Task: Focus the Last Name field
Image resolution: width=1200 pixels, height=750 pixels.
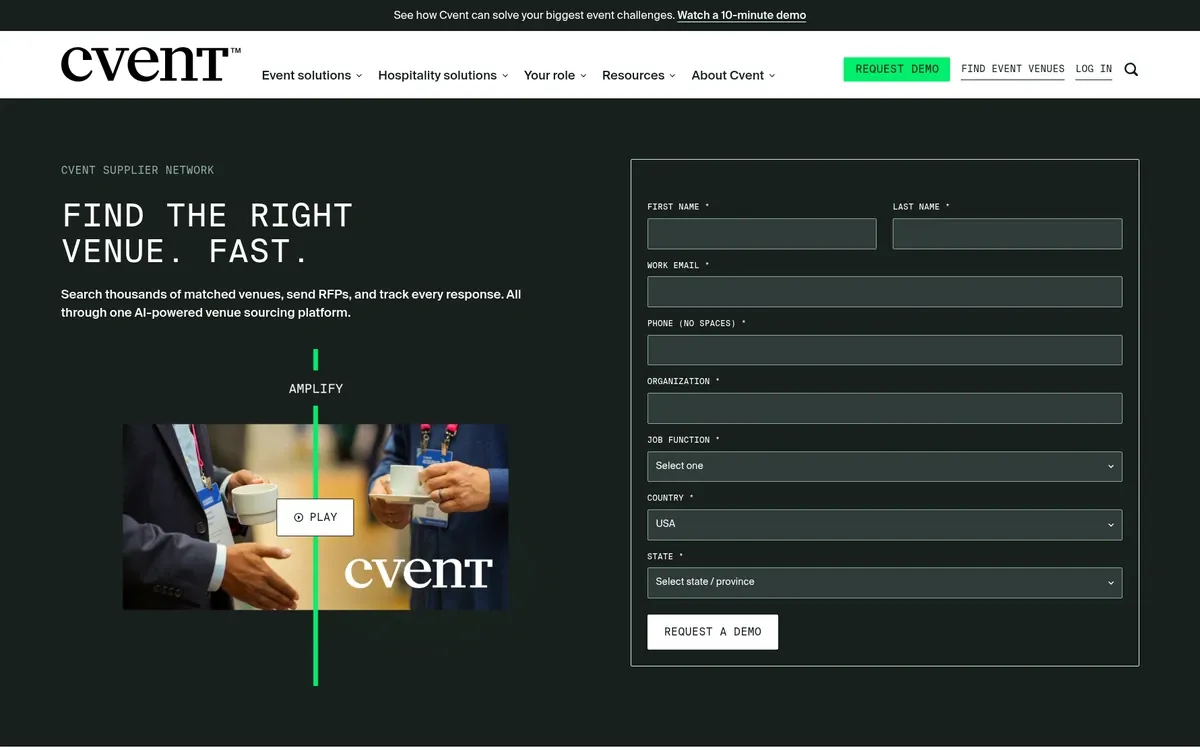Action: [x=1007, y=234]
